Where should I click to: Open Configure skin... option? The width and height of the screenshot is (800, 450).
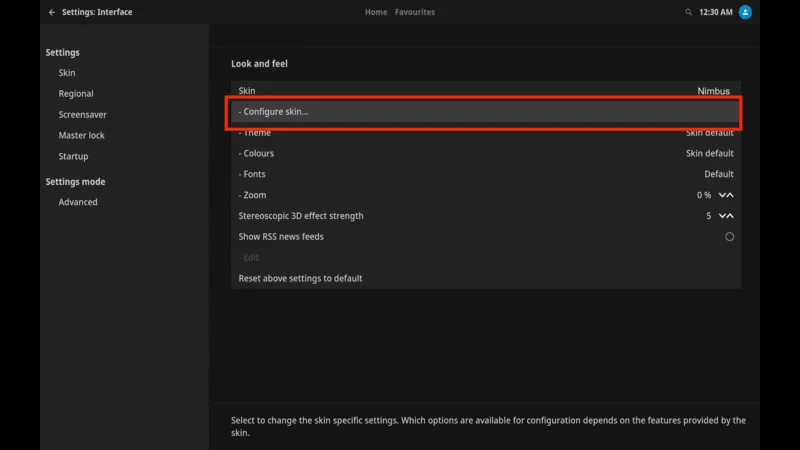486,112
